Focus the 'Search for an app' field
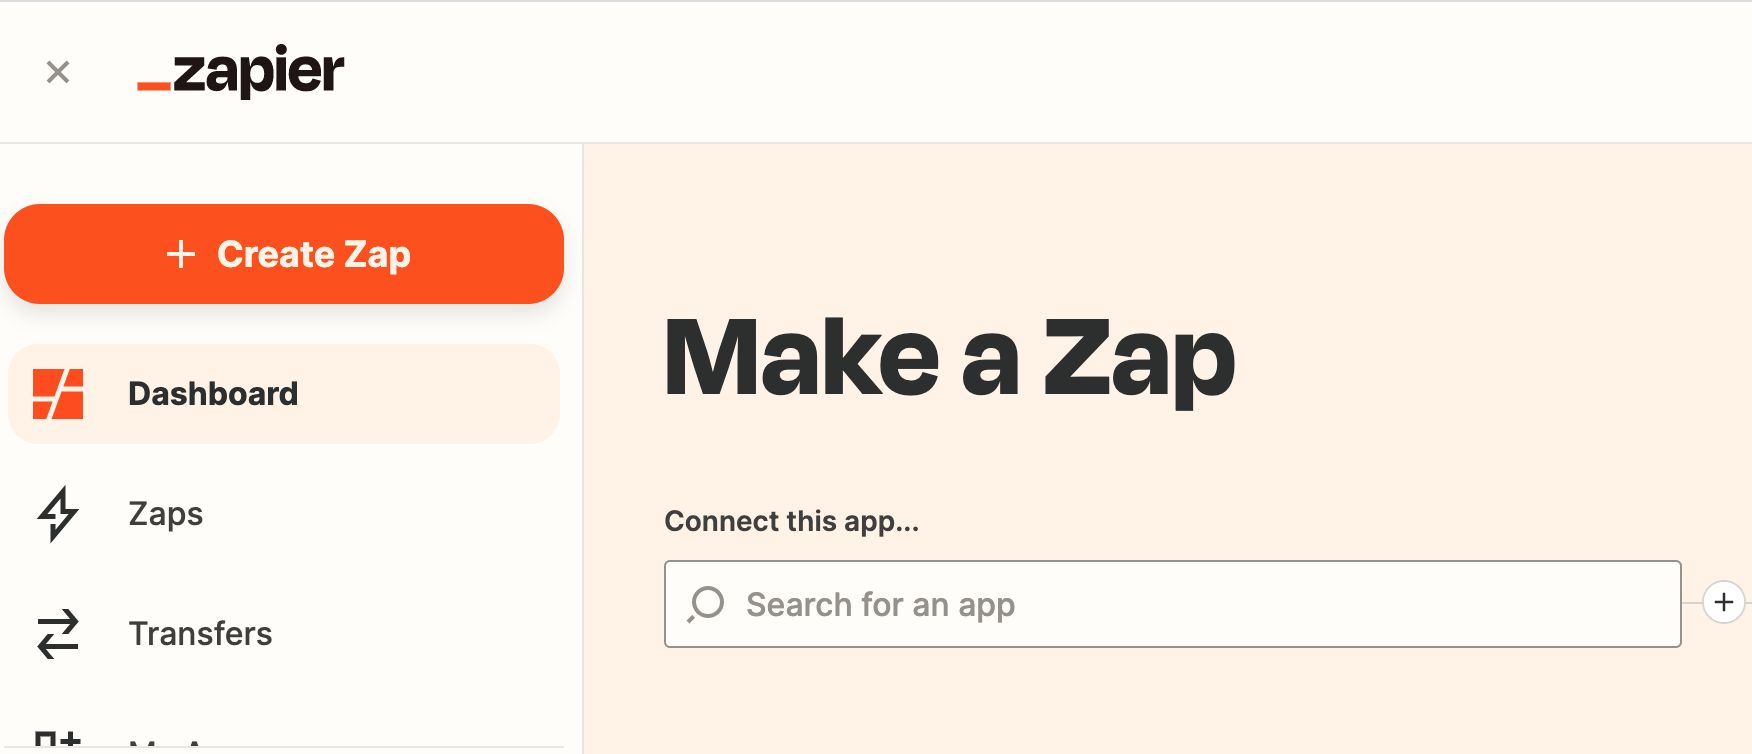Viewport: 1752px width, 754px height. tap(1172, 604)
